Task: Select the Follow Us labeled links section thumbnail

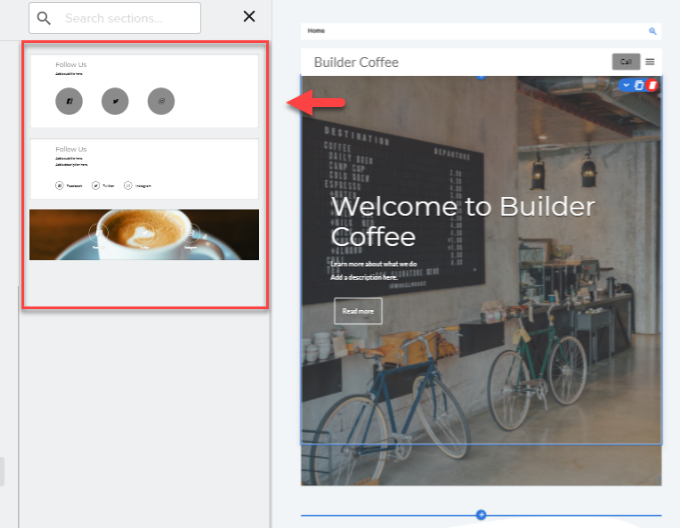Action: click(144, 169)
